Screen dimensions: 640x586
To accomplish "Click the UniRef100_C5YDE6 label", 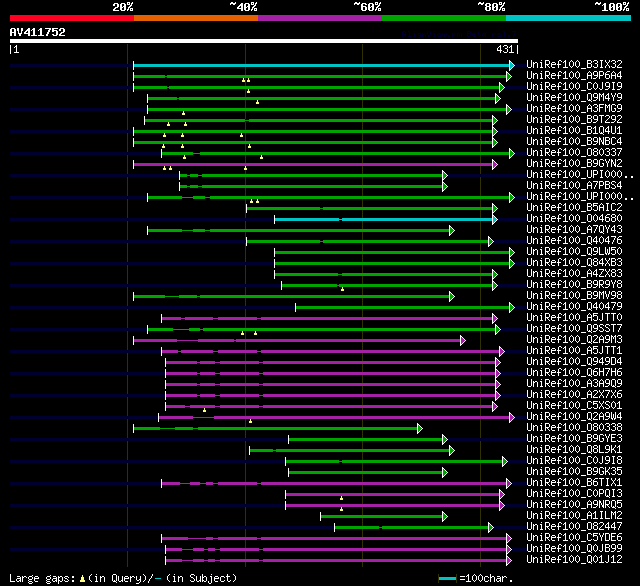I will (x=574, y=538).
